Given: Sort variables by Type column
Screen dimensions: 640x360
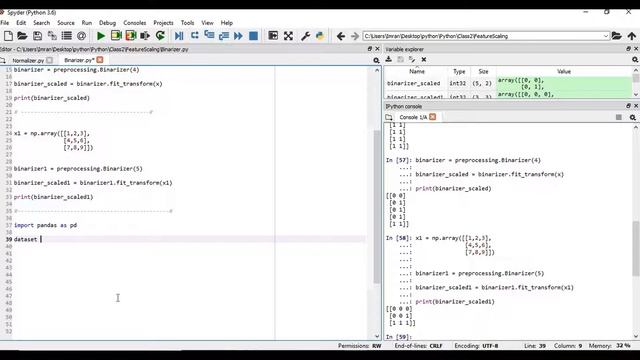Looking at the screenshot, I should tap(459, 71).
